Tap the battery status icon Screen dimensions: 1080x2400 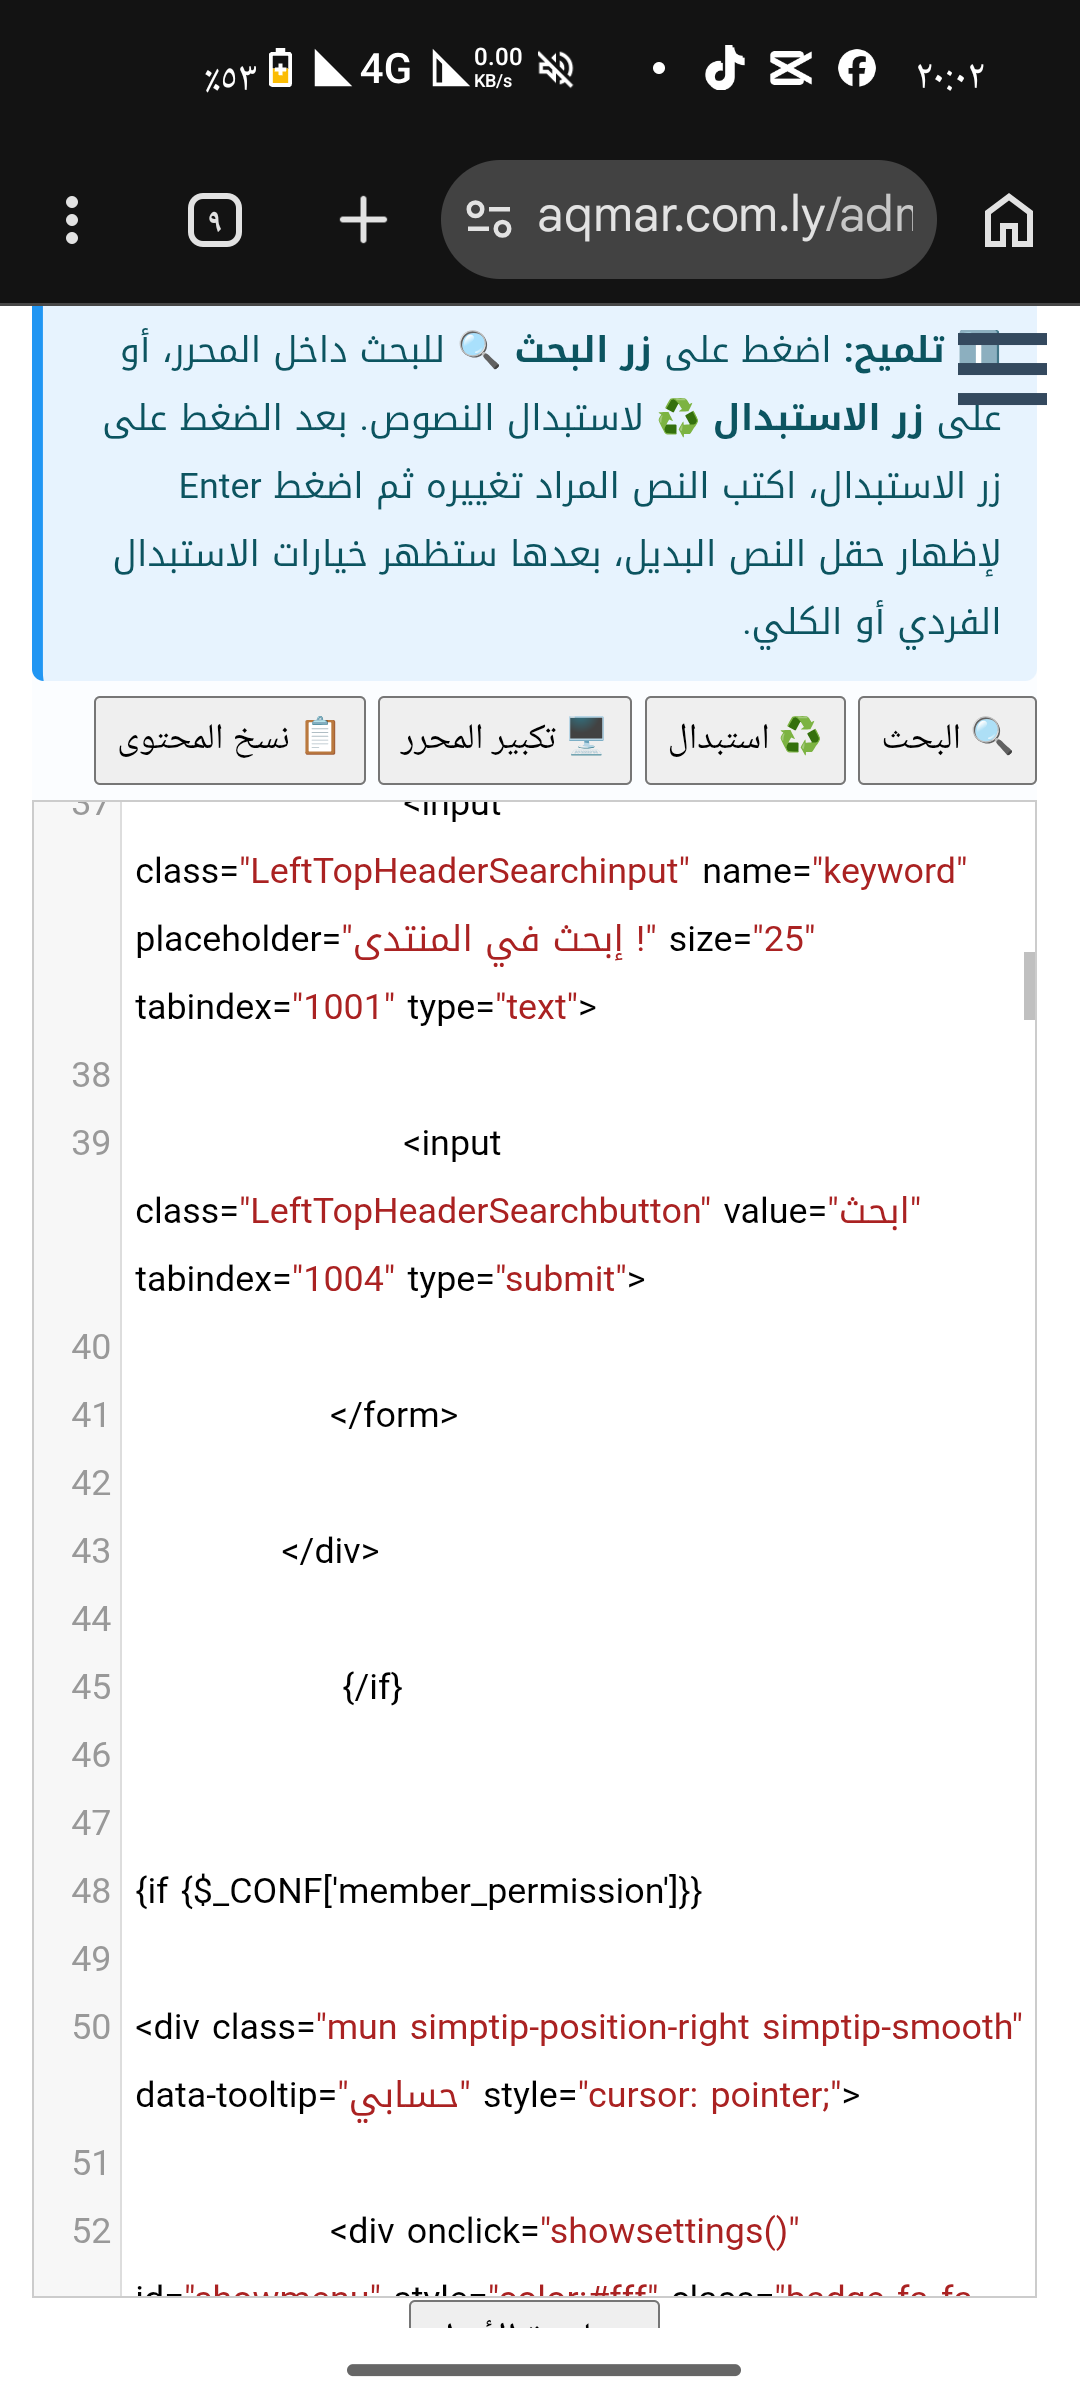(281, 70)
